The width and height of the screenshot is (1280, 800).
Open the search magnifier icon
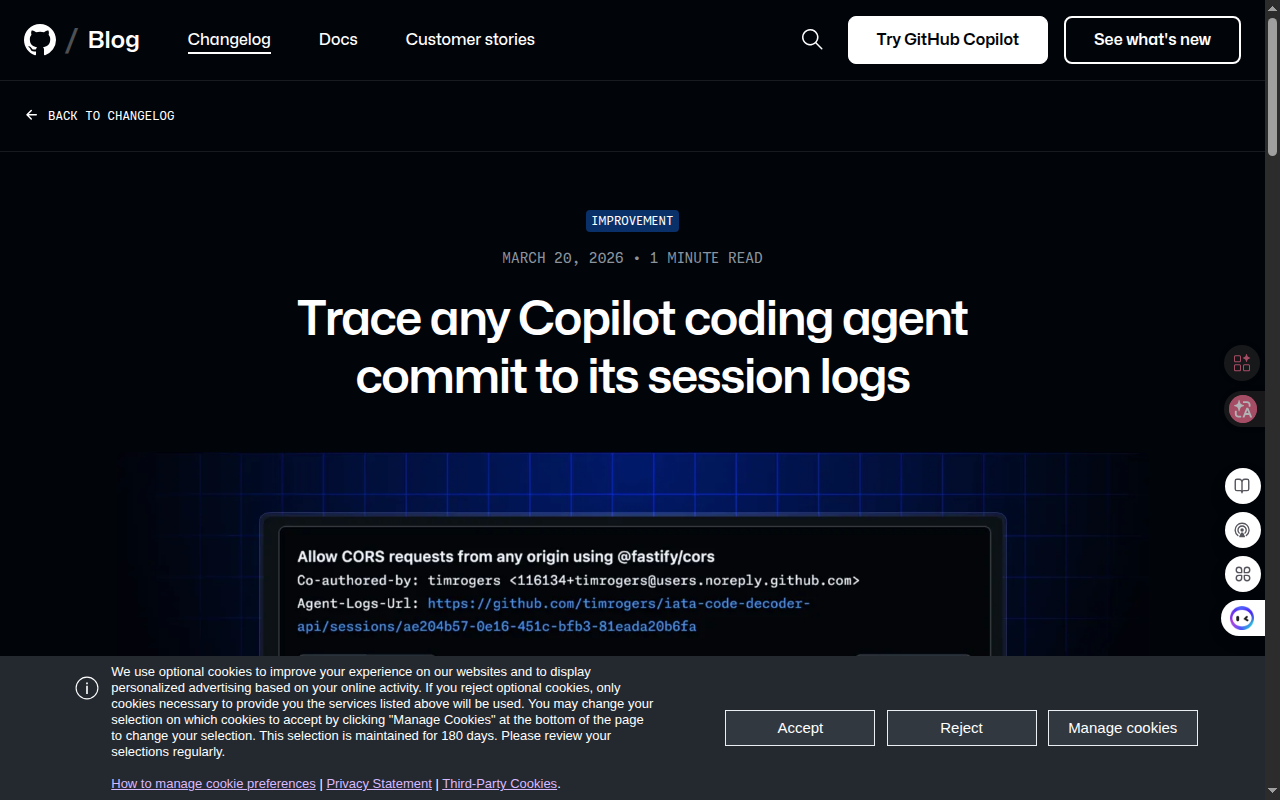pyautogui.click(x=812, y=40)
